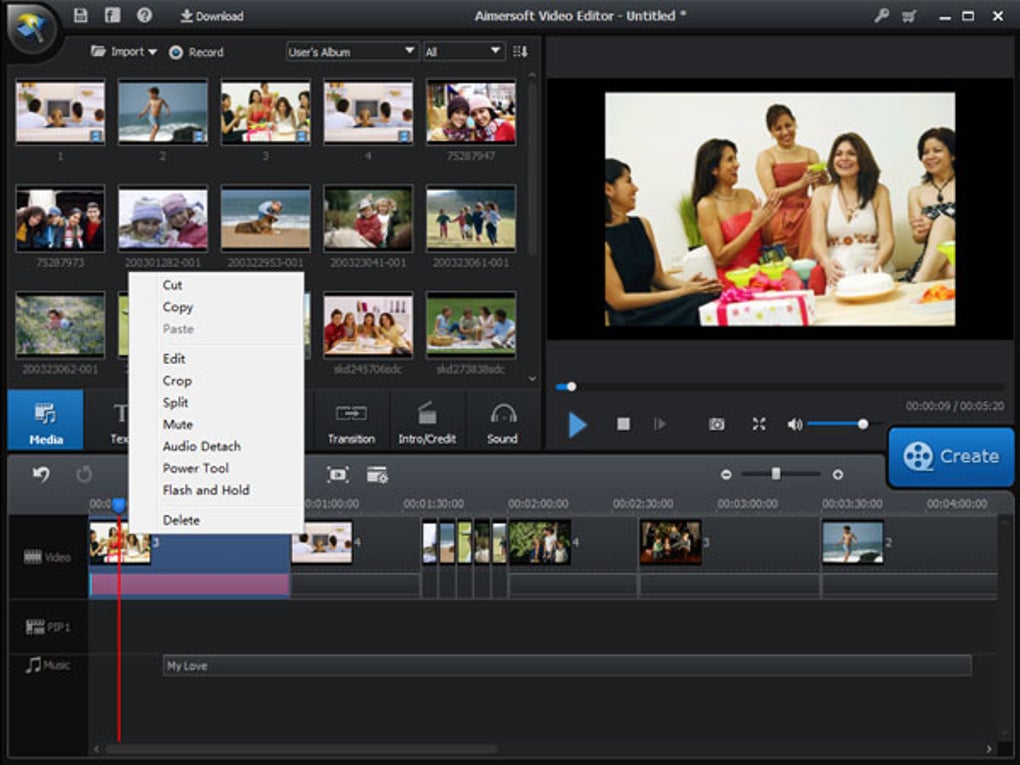Open the Import dropdown menu
Image resolution: width=1020 pixels, height=765 pixels.
[x=124, y=52]
